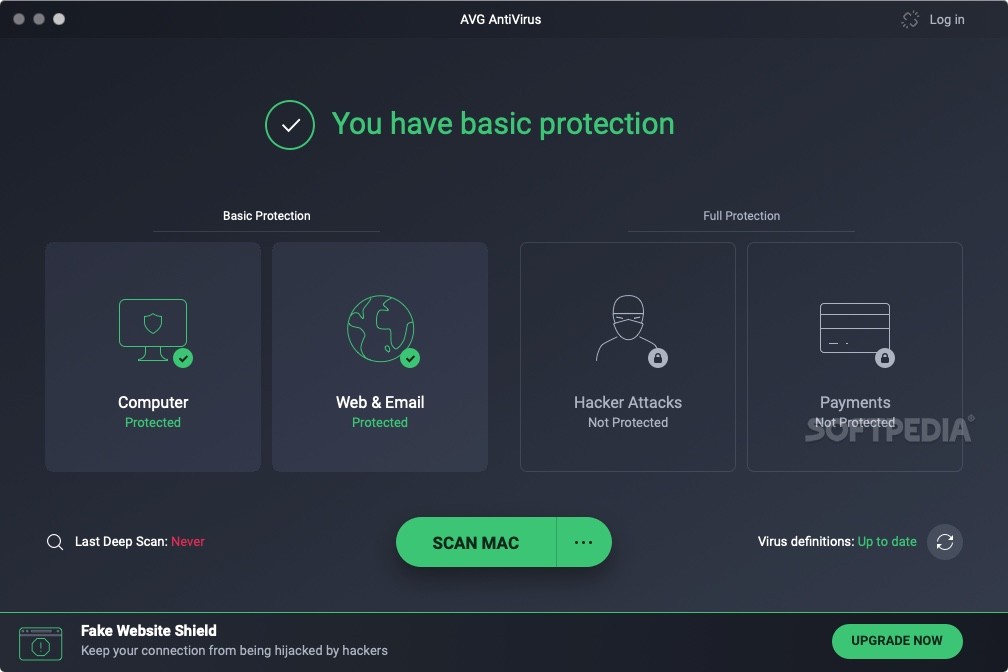Click 'Not Protected' under Hacker Attacks
The image size is (1008, 672).
point(628,422)
